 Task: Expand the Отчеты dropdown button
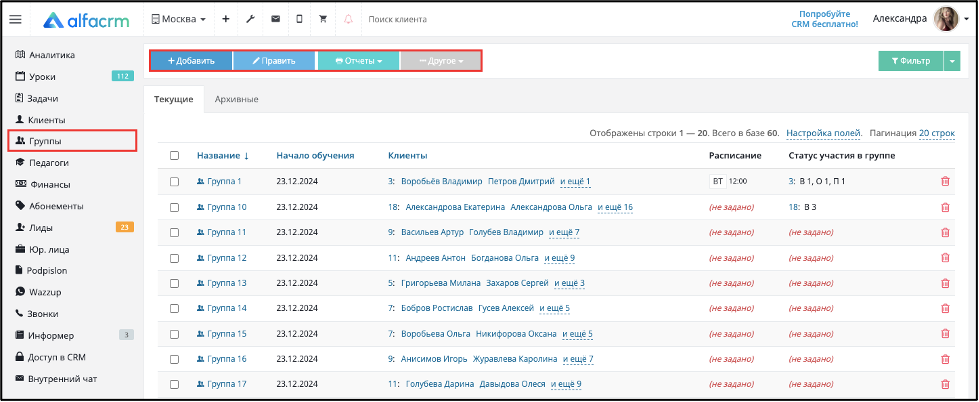tap(358, 61)
